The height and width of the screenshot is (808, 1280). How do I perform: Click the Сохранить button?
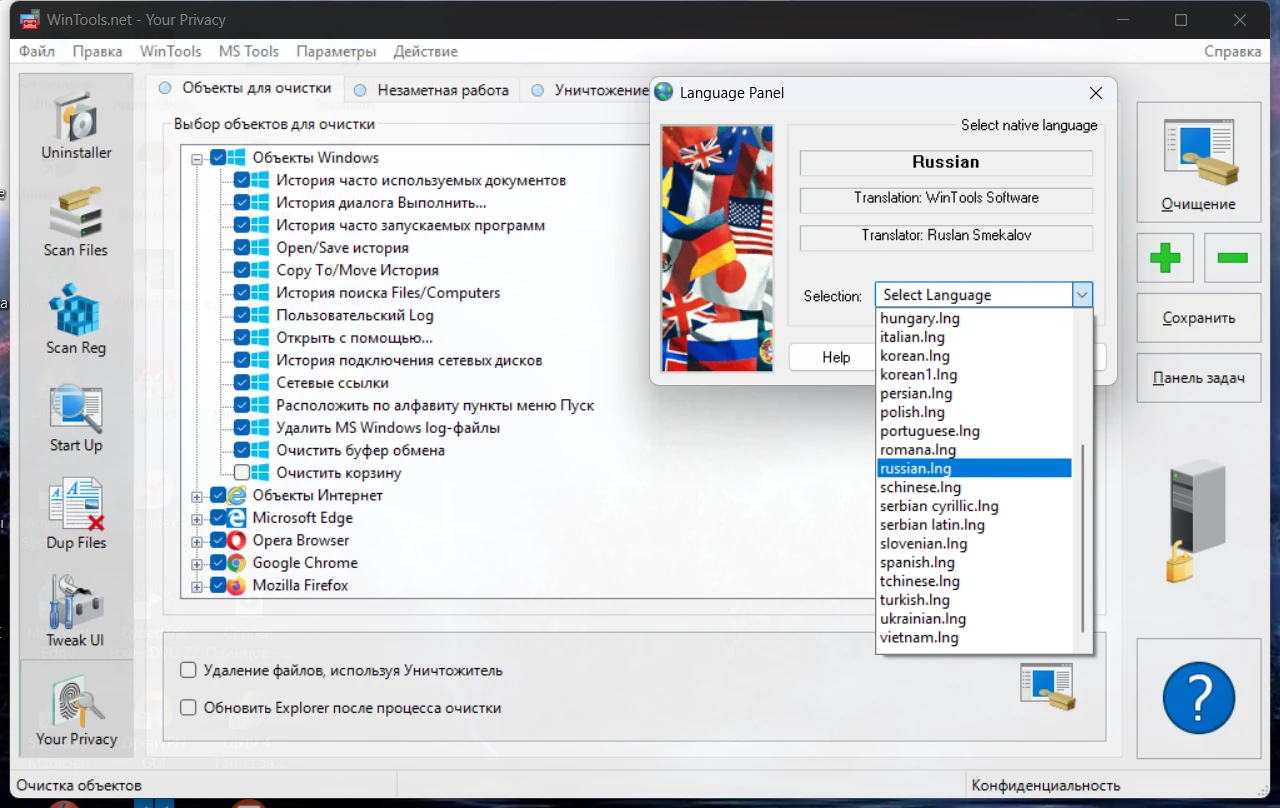click(x=1198, y=318)
